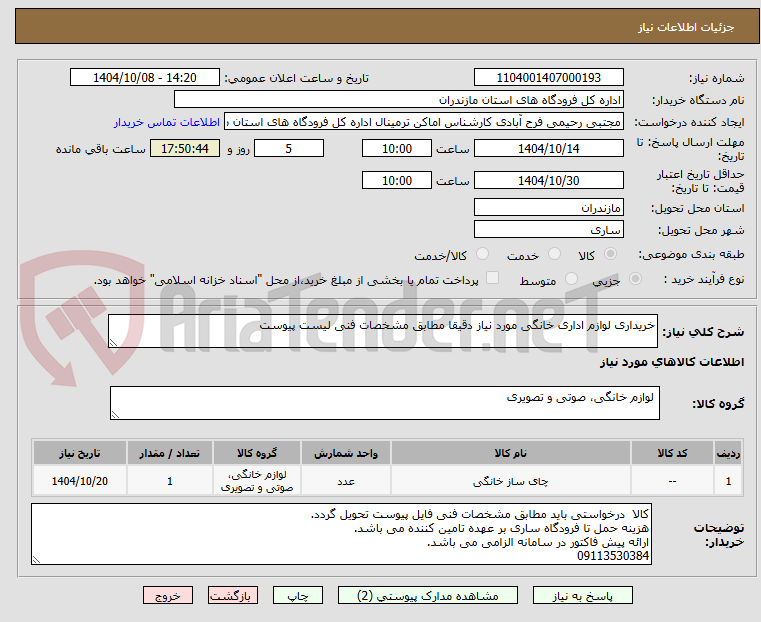Click the ردیف column header
This screenshot has height=622, width=761.
pos(728,453)
